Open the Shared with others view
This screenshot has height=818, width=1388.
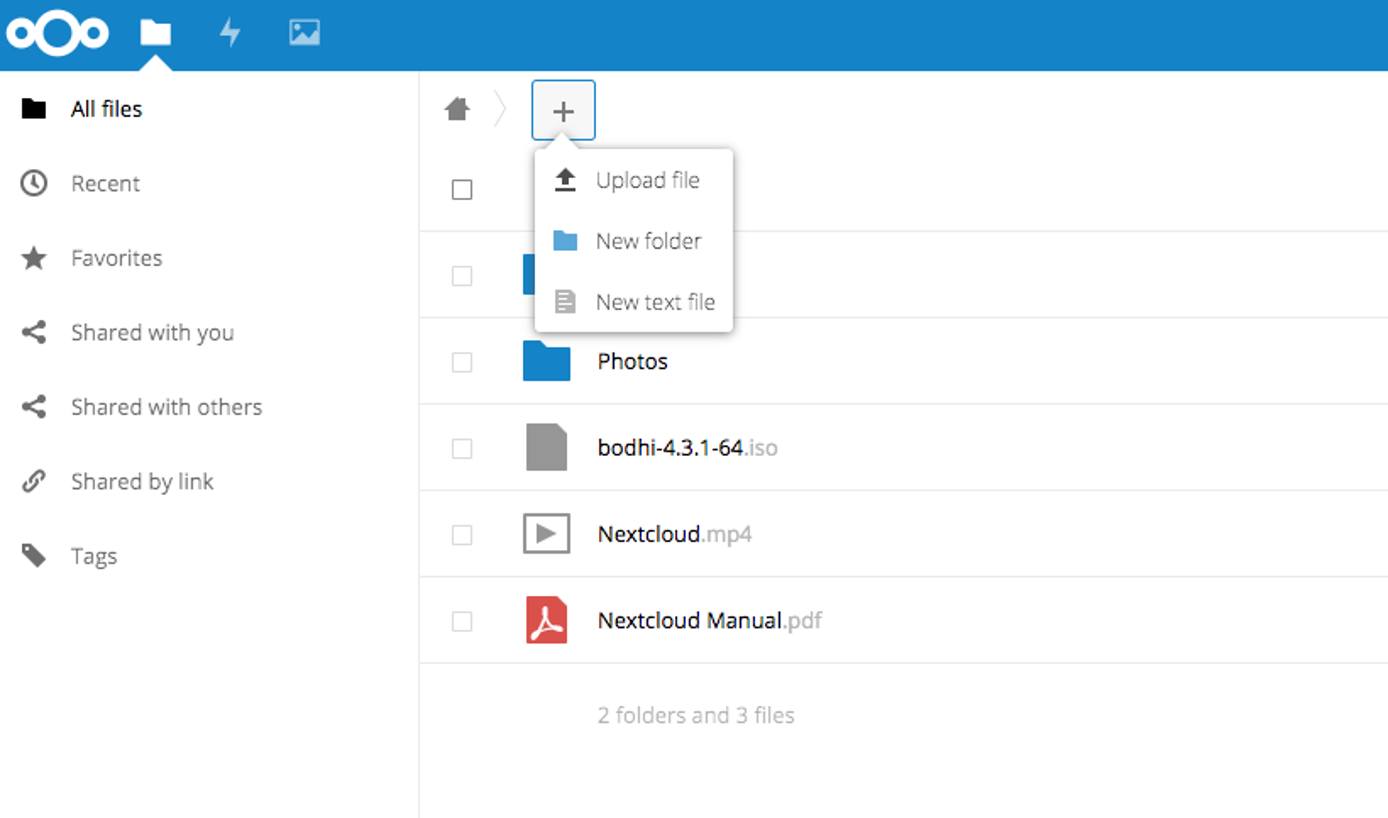click(x=166, y=407)
